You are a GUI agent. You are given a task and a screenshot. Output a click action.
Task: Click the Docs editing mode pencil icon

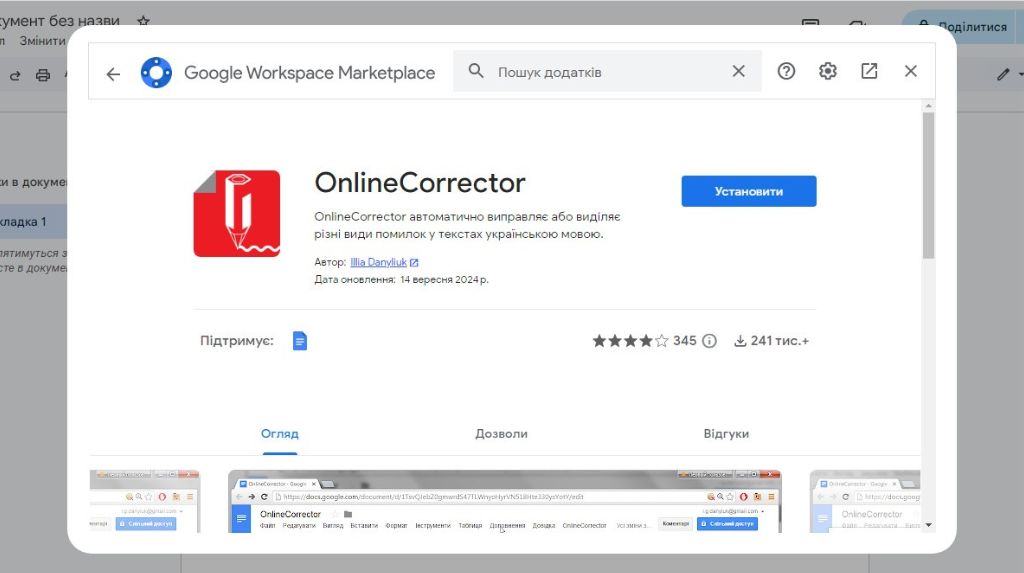[1004, 74]
